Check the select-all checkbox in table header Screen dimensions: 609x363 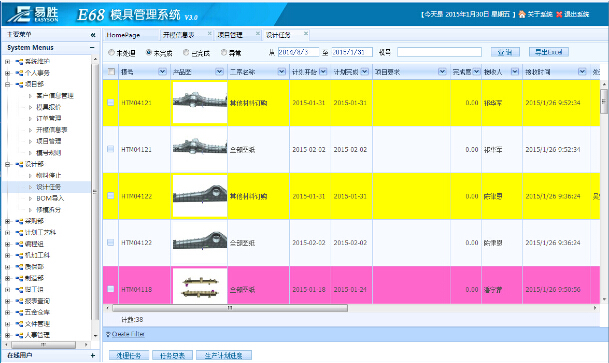pyautogui.click(x=111, y=71)
